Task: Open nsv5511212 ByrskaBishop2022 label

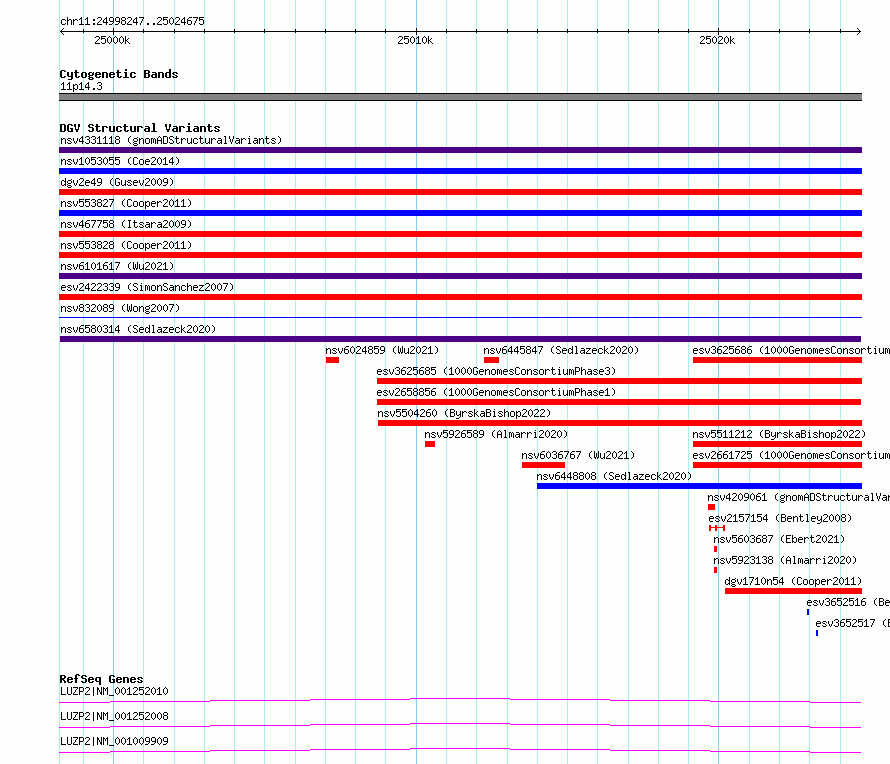Action: (779, 434)
